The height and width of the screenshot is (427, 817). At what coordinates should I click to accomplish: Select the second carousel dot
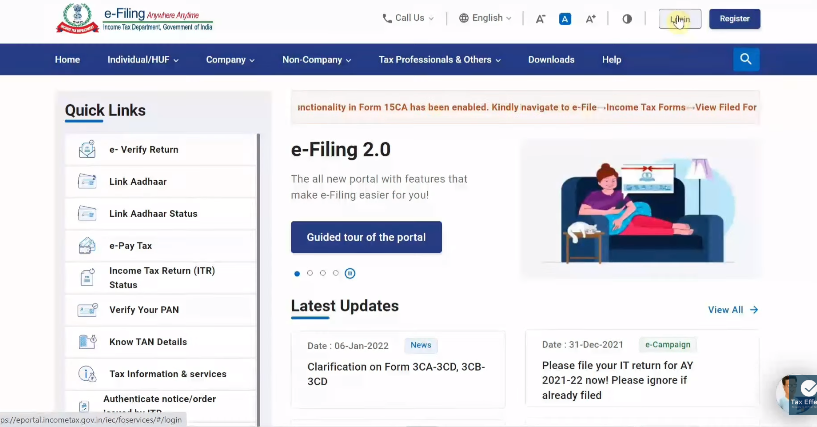click(x=310, y=273)
